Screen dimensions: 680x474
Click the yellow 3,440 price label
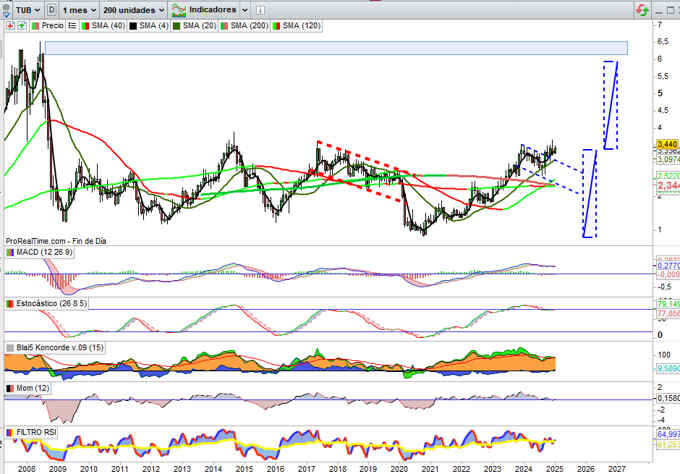click(667, 144)
